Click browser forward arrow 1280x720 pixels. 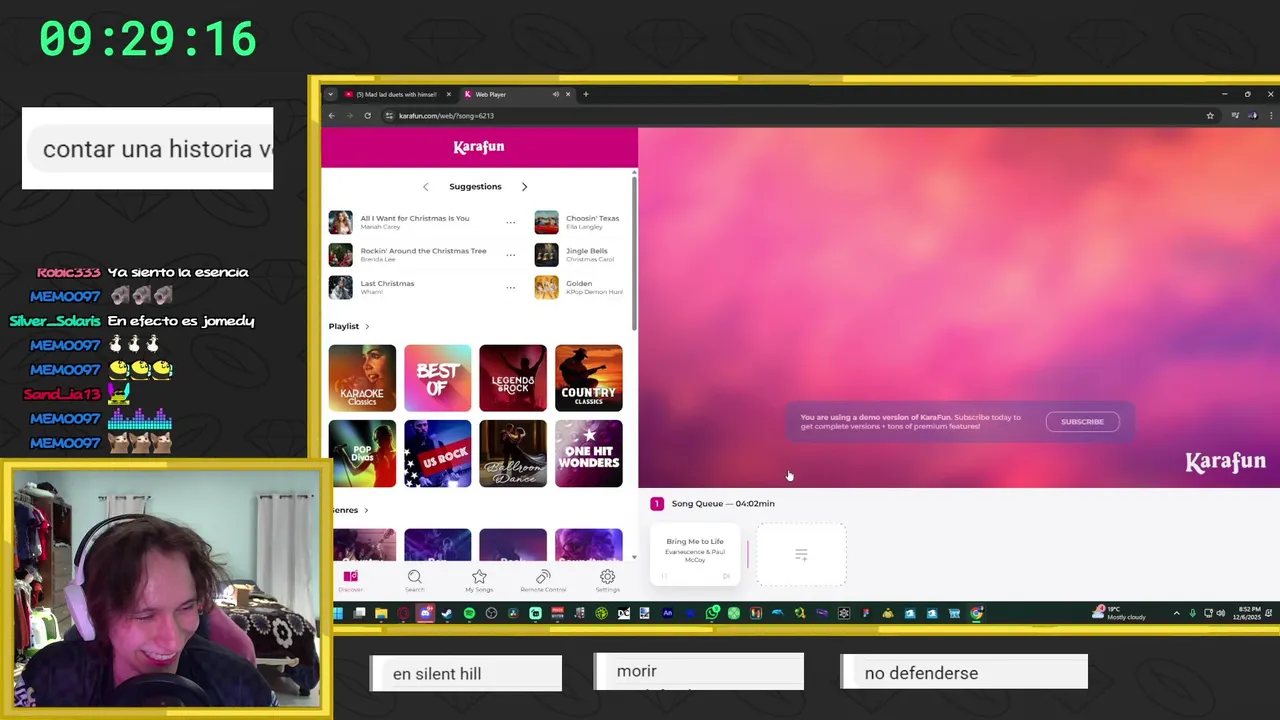pos(349,116)
